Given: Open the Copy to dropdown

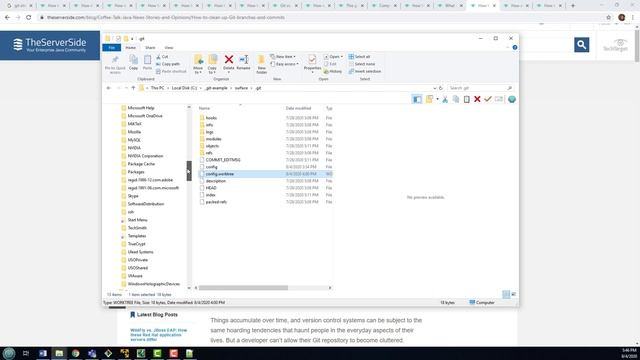Looking at the screenshot, I should (x=212, y=64).
